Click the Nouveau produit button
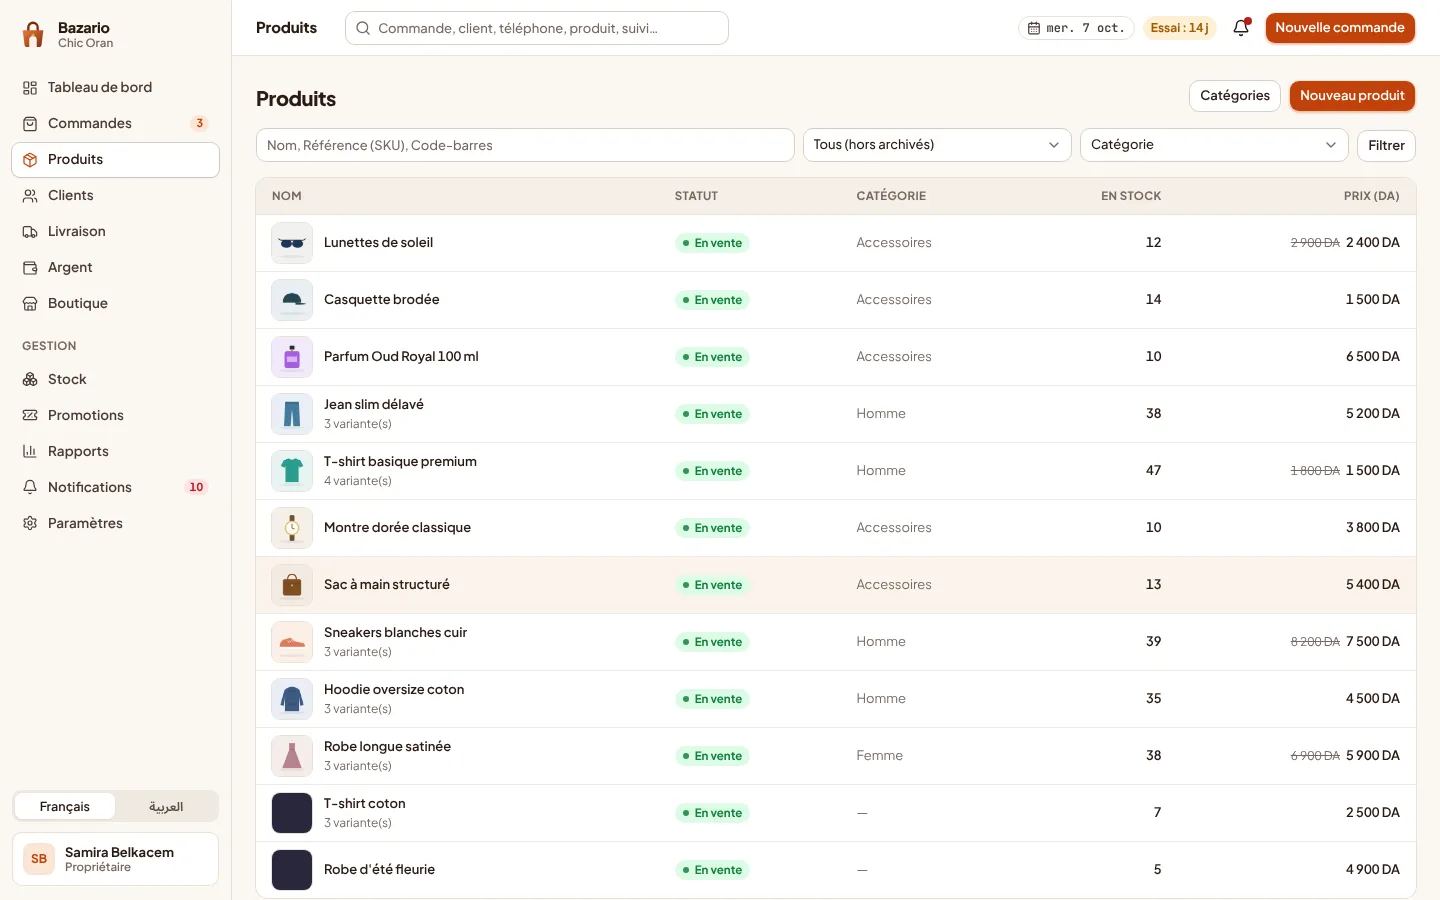 coord(1352,96)
